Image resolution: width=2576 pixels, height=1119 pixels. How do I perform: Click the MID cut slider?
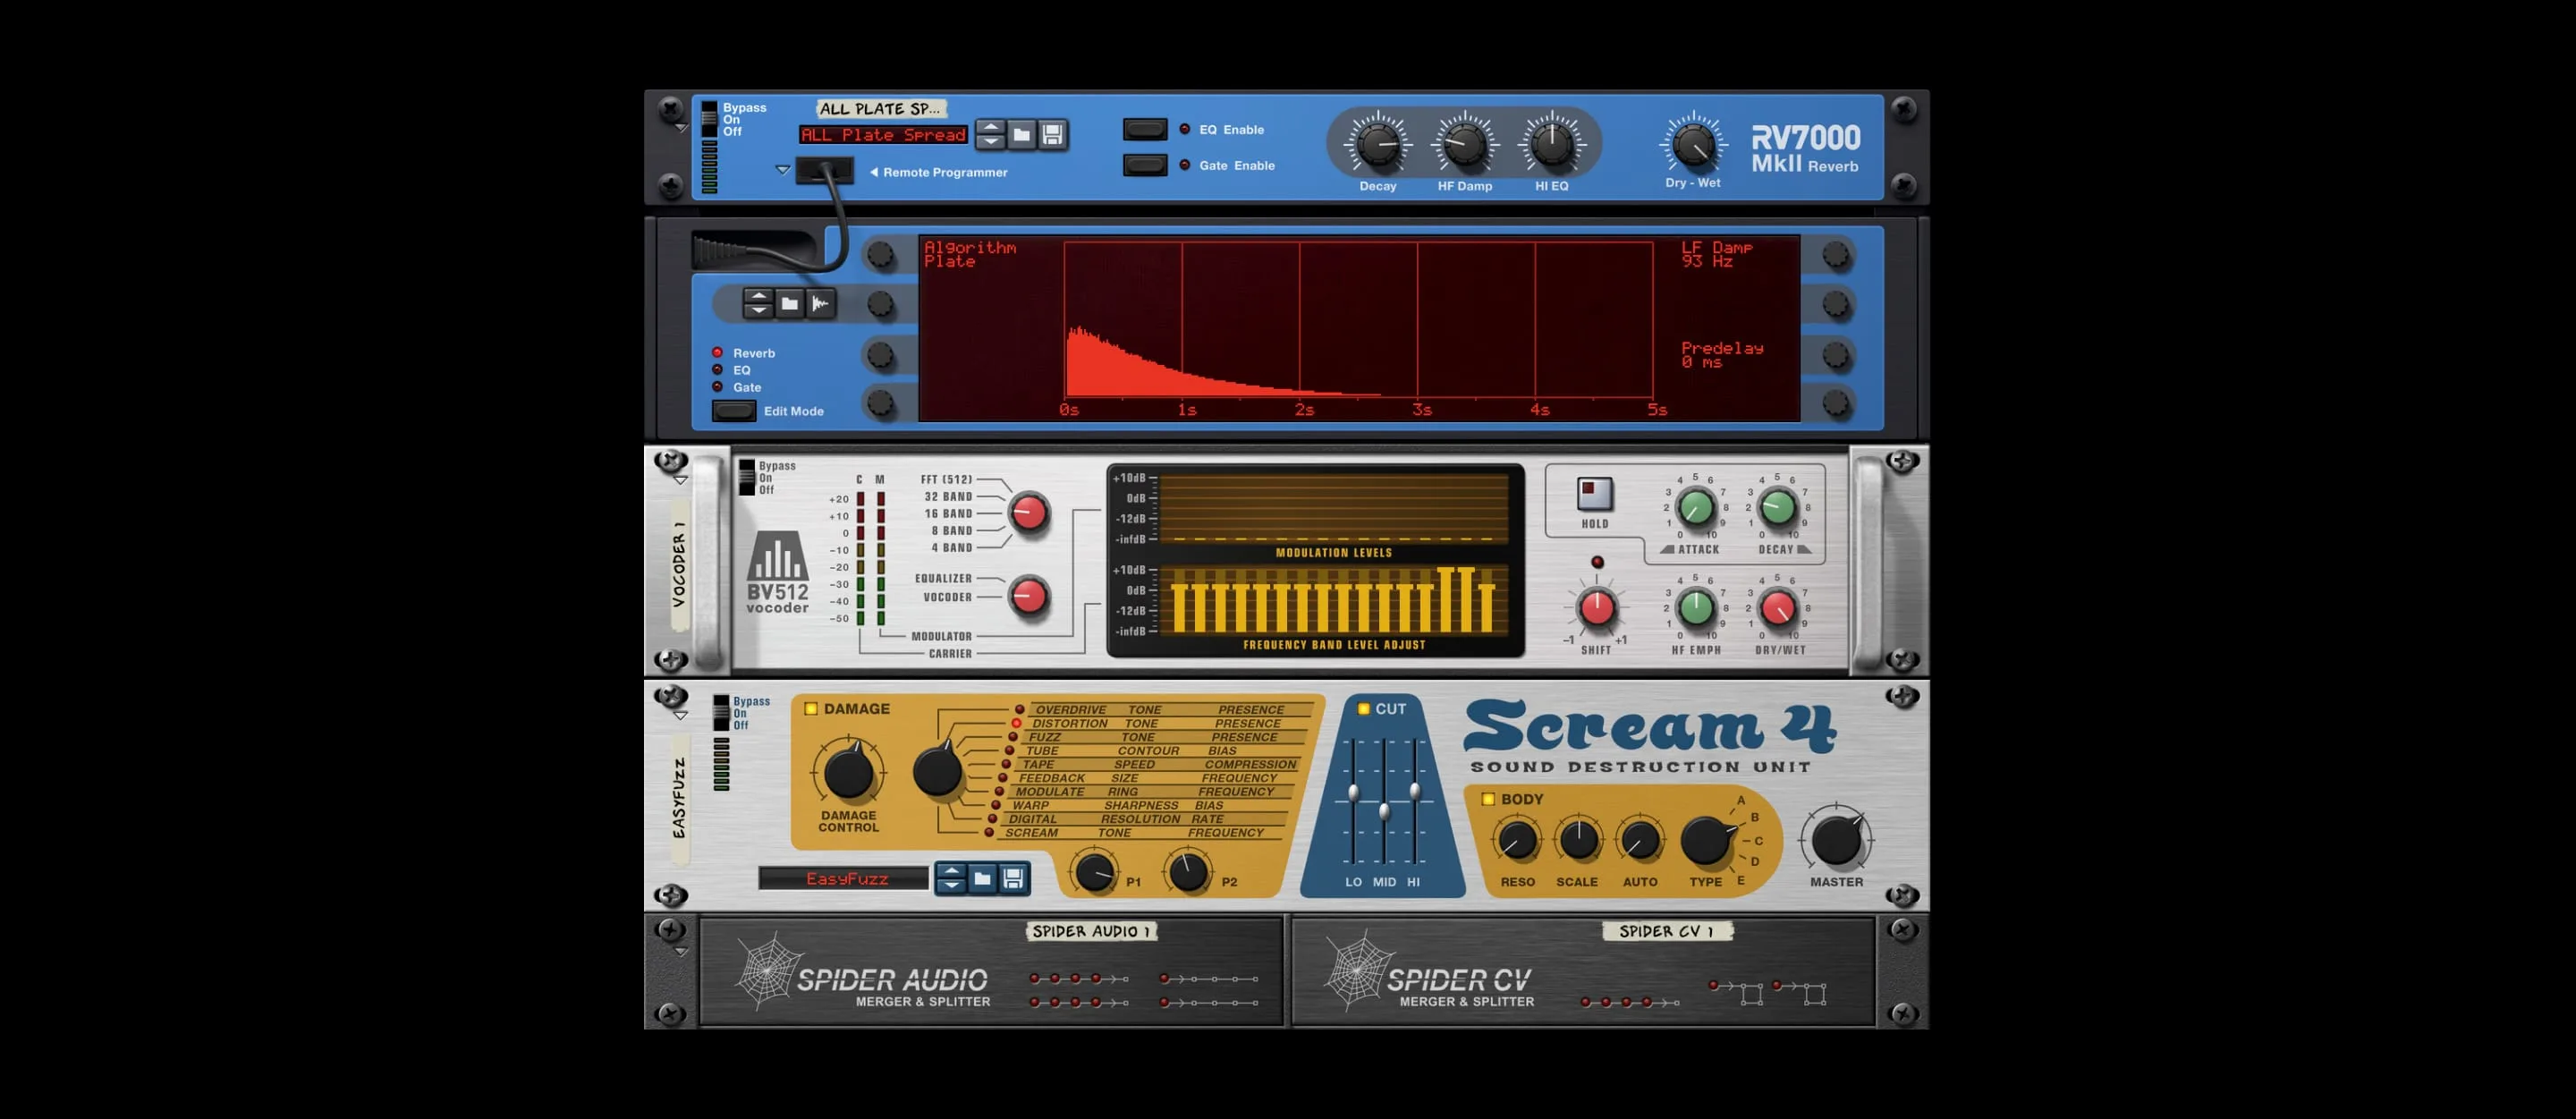tap(1384, 811)
